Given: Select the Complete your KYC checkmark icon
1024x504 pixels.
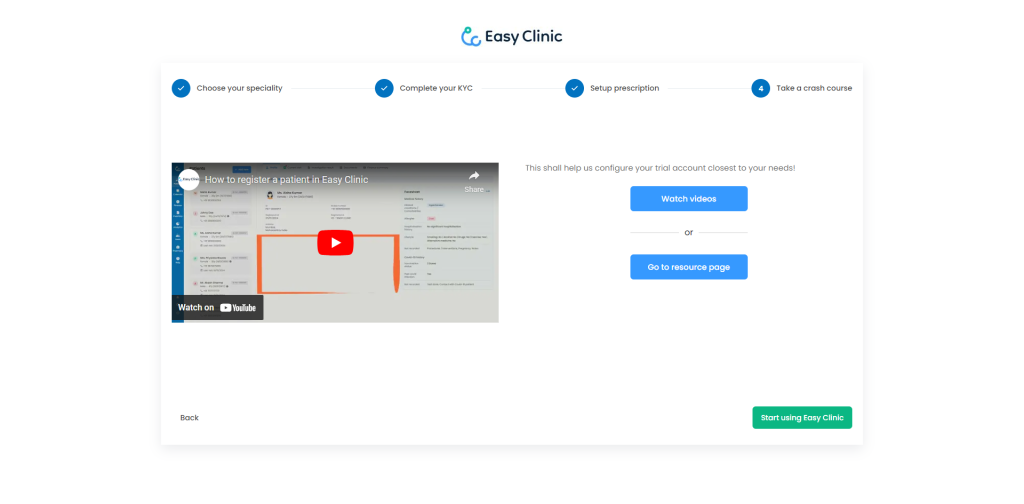Looking at the screenshot, I should click(384, 88).
